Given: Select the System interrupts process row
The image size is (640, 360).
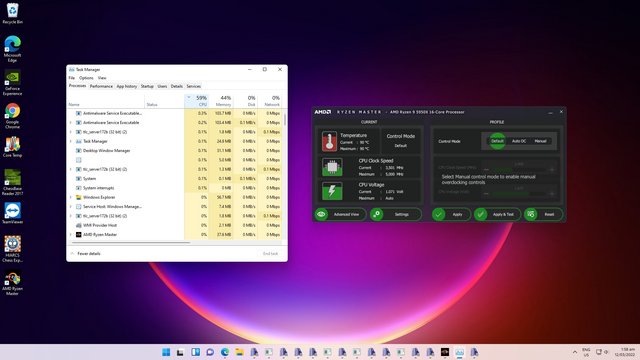Looking at the screenshot, I should tap(174, 188).
